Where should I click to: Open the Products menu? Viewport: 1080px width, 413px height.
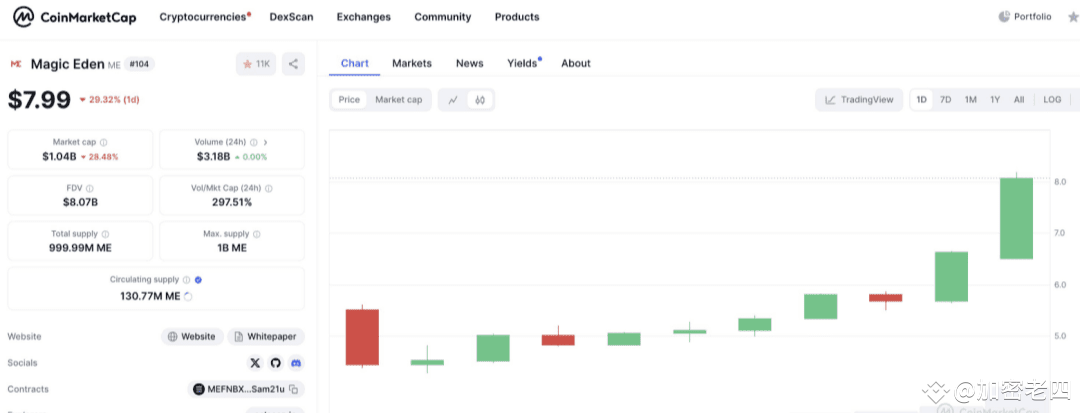pos(517,17)
